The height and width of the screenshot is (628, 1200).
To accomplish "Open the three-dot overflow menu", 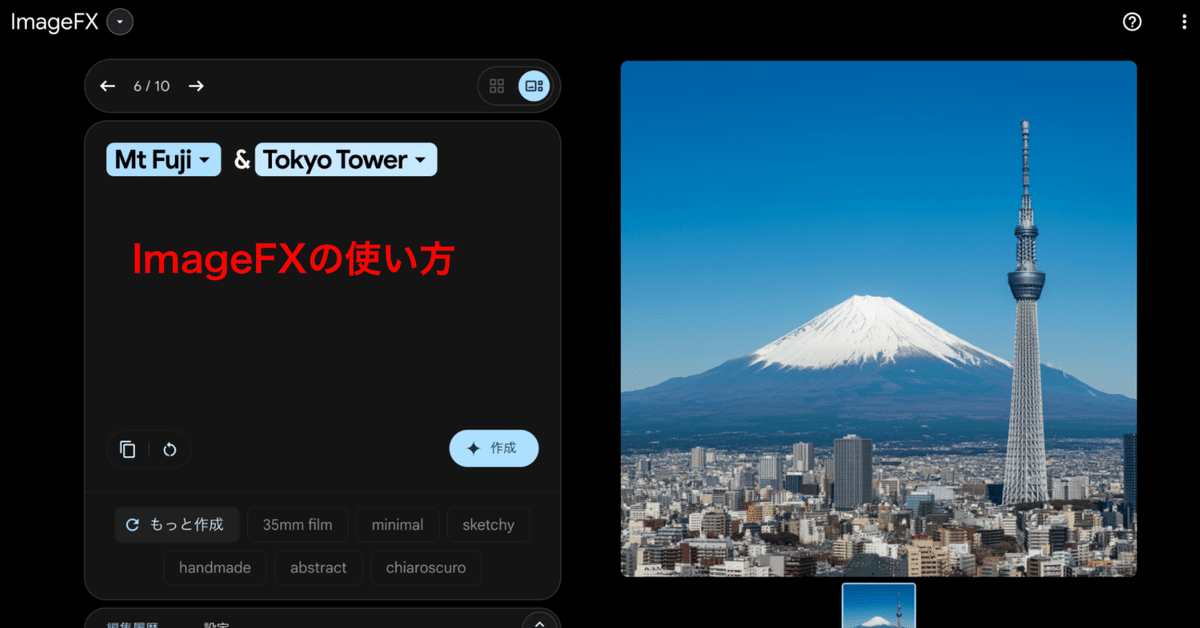I will pos(1184,21).
